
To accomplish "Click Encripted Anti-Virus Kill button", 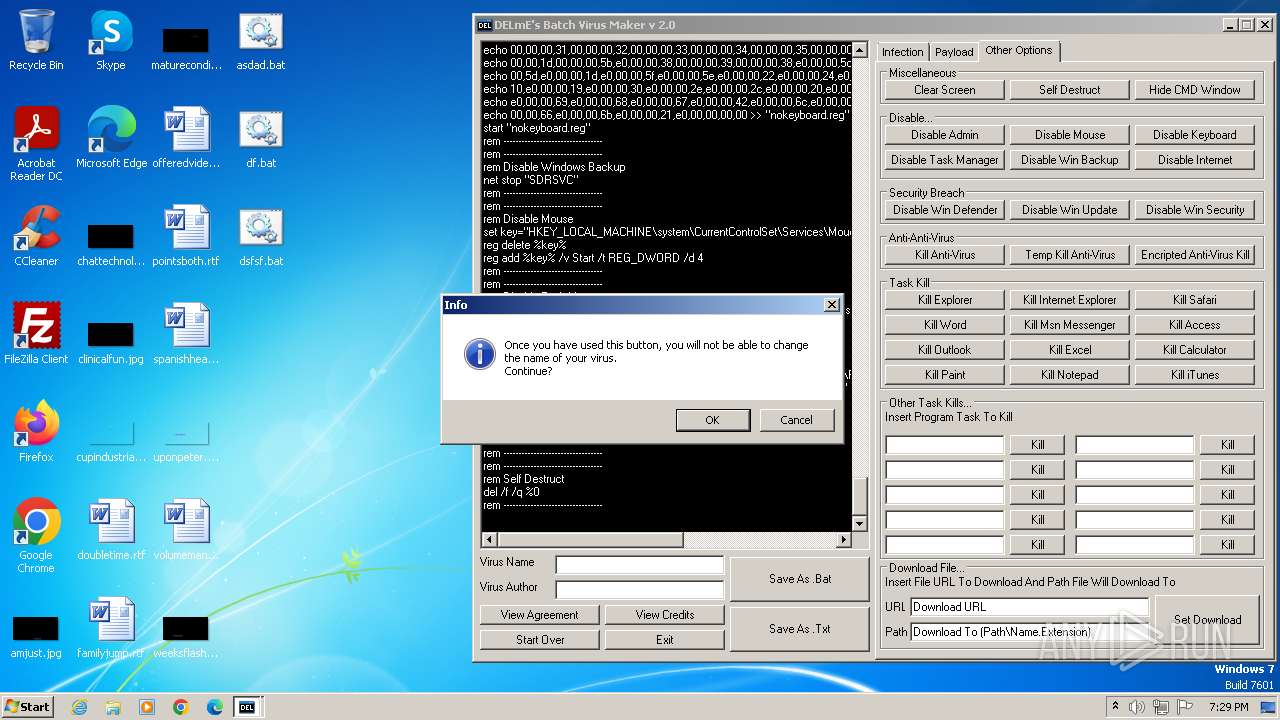I will 1194,255.
